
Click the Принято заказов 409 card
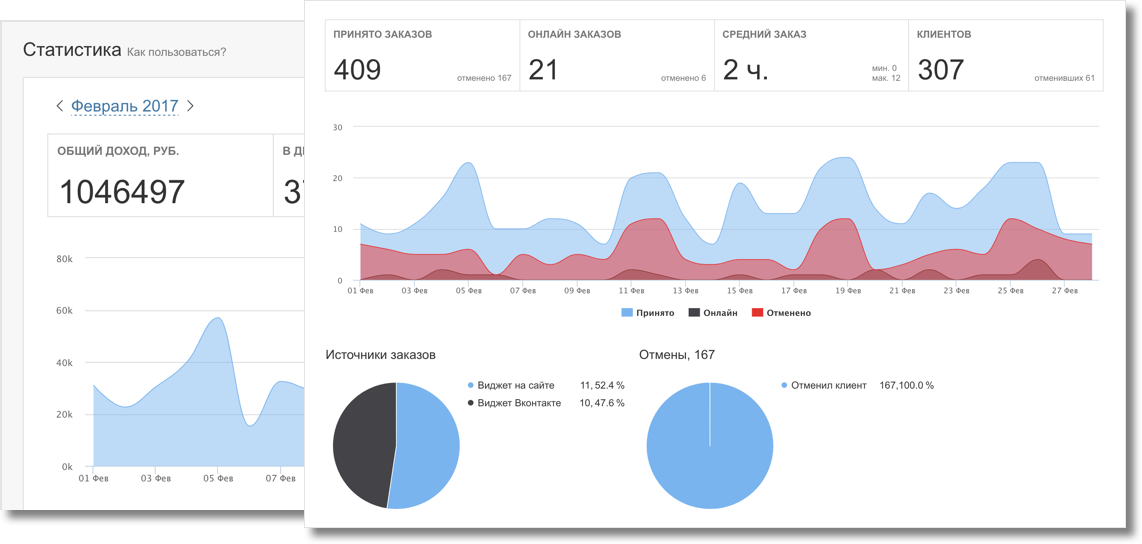point(422,56)
